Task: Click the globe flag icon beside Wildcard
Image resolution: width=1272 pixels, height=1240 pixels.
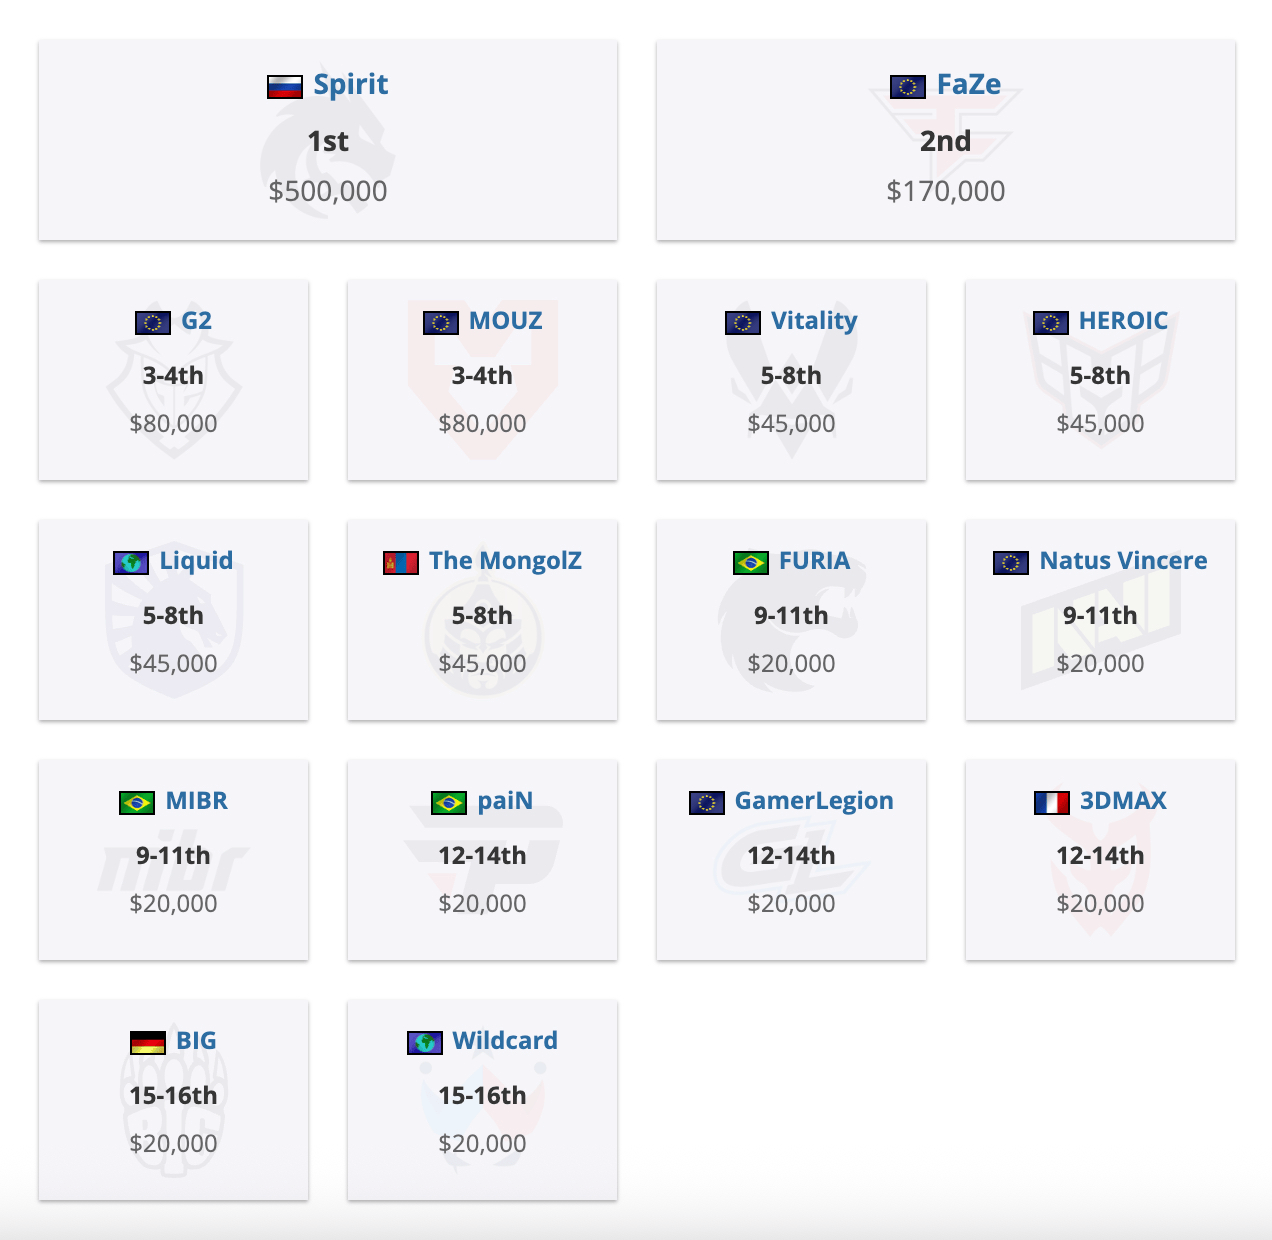Action: coord(425,1043)
